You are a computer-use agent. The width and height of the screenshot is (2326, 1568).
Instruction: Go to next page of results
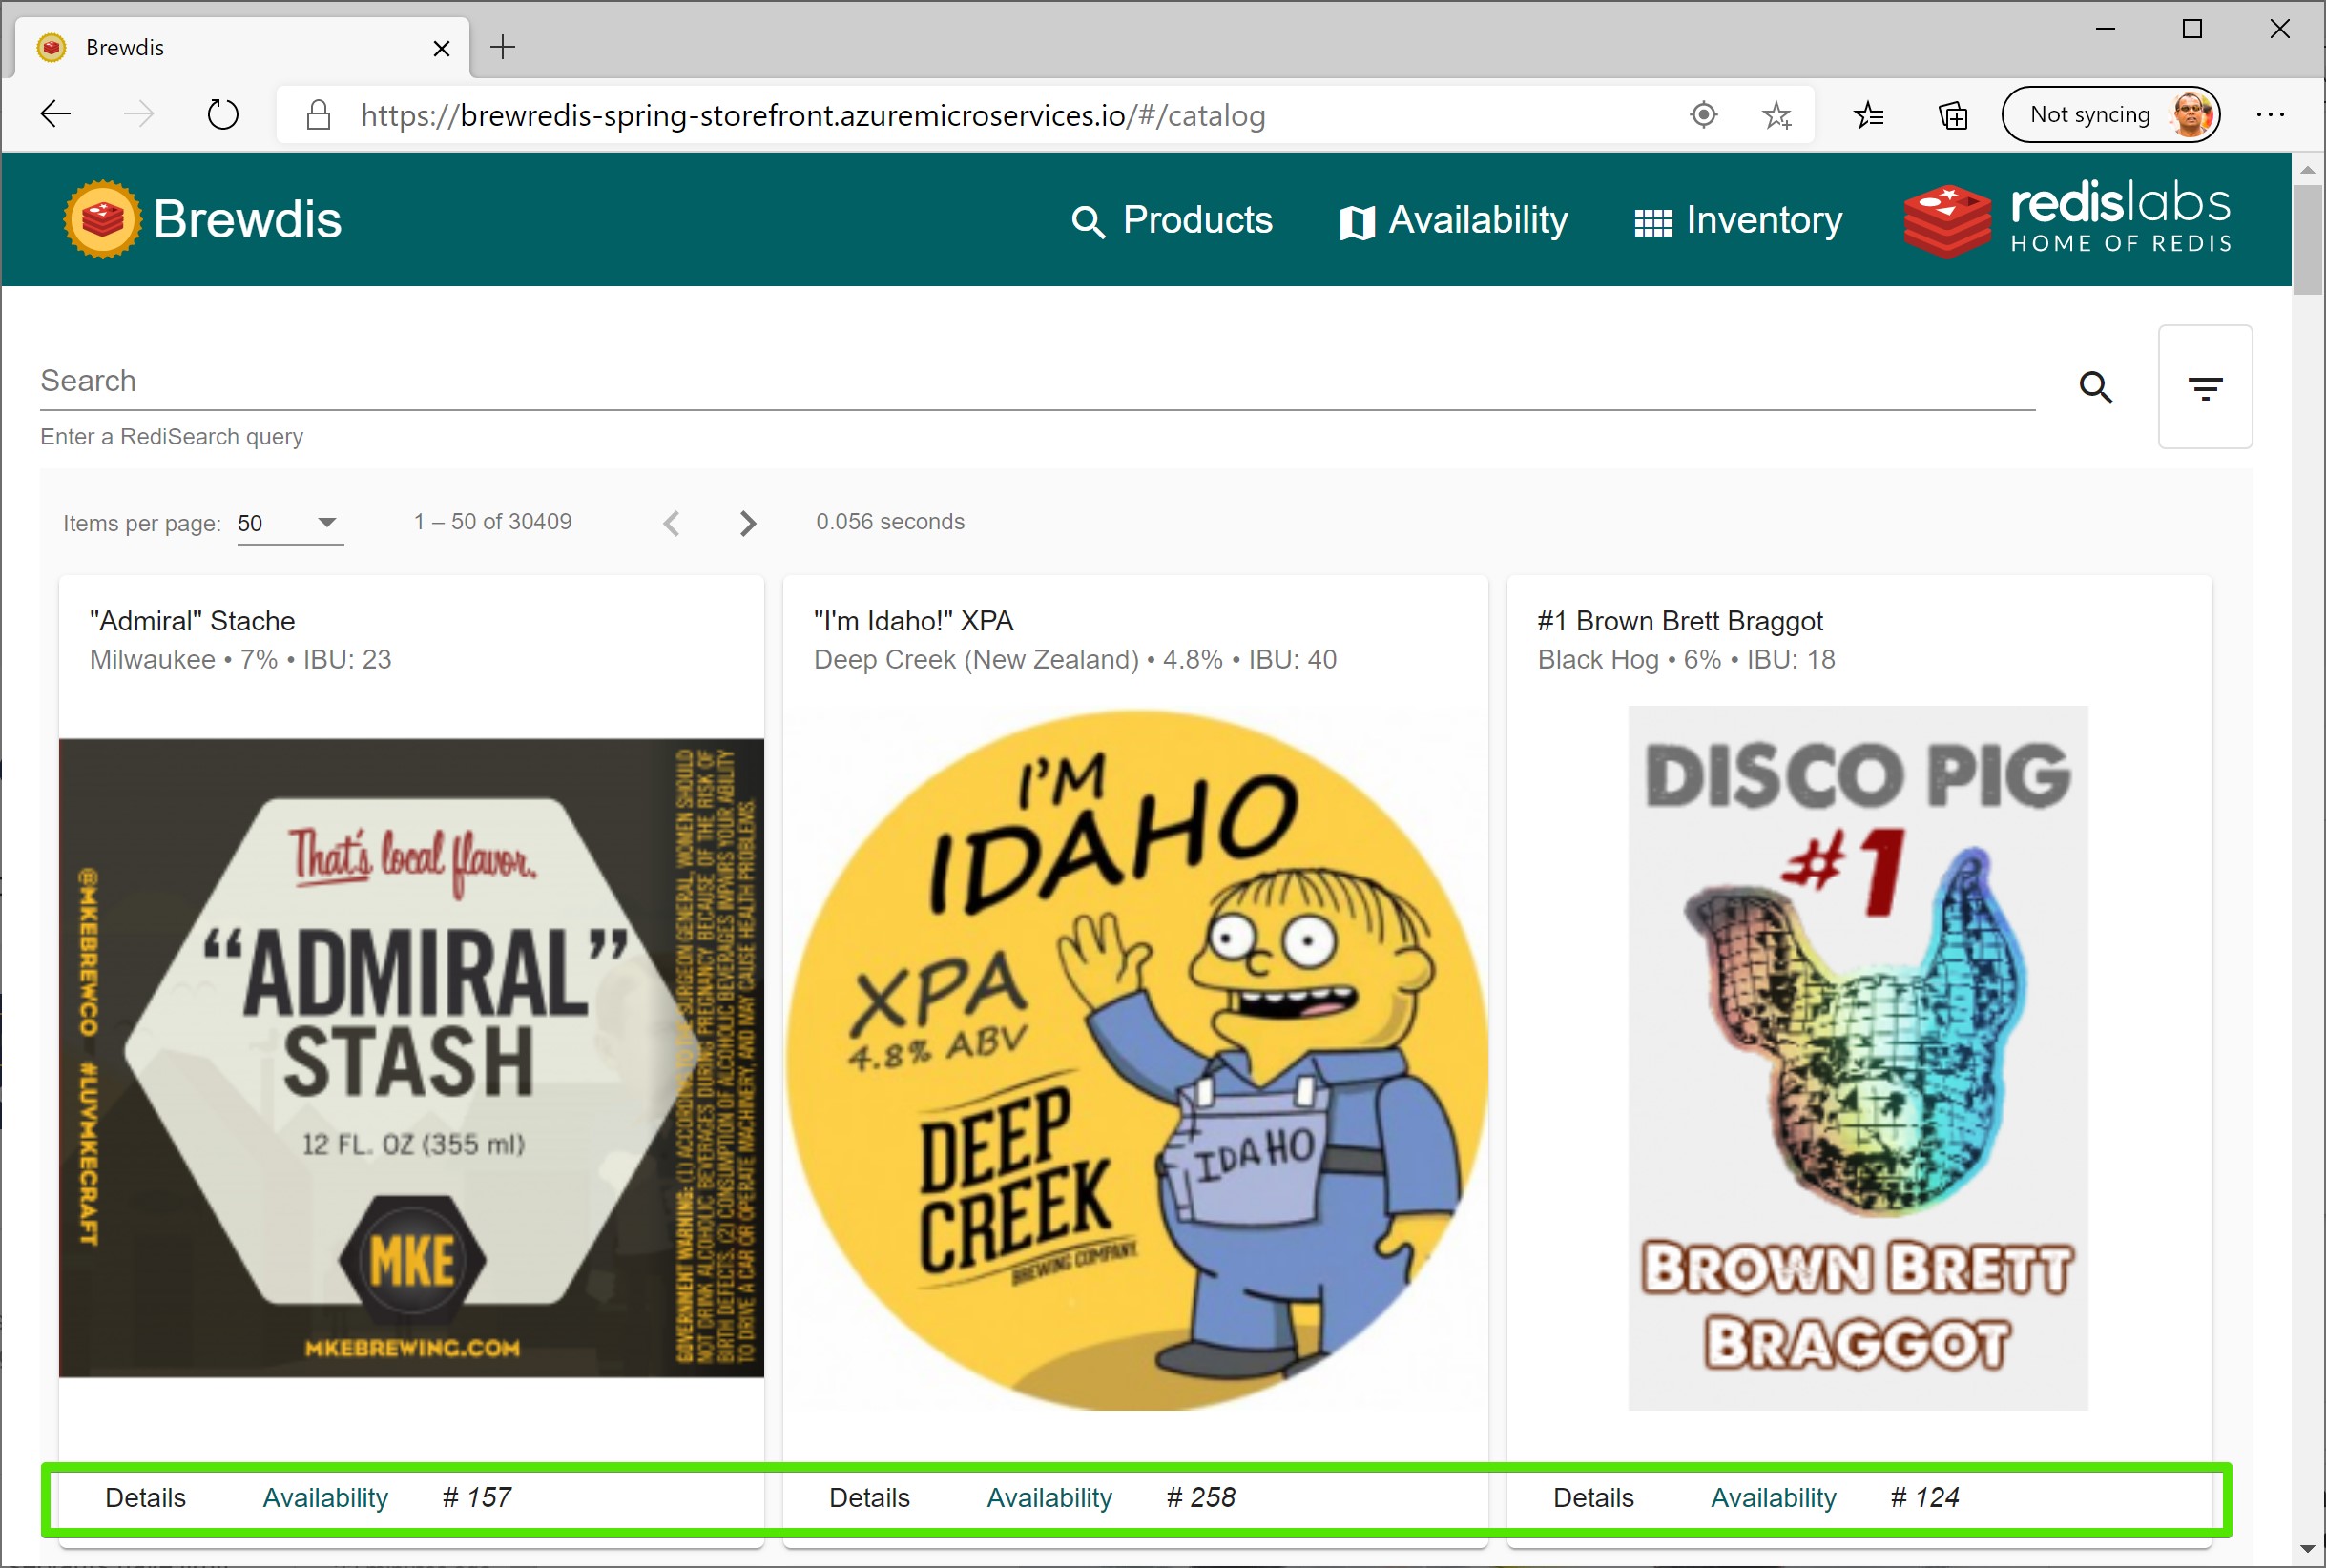(747, 523)
